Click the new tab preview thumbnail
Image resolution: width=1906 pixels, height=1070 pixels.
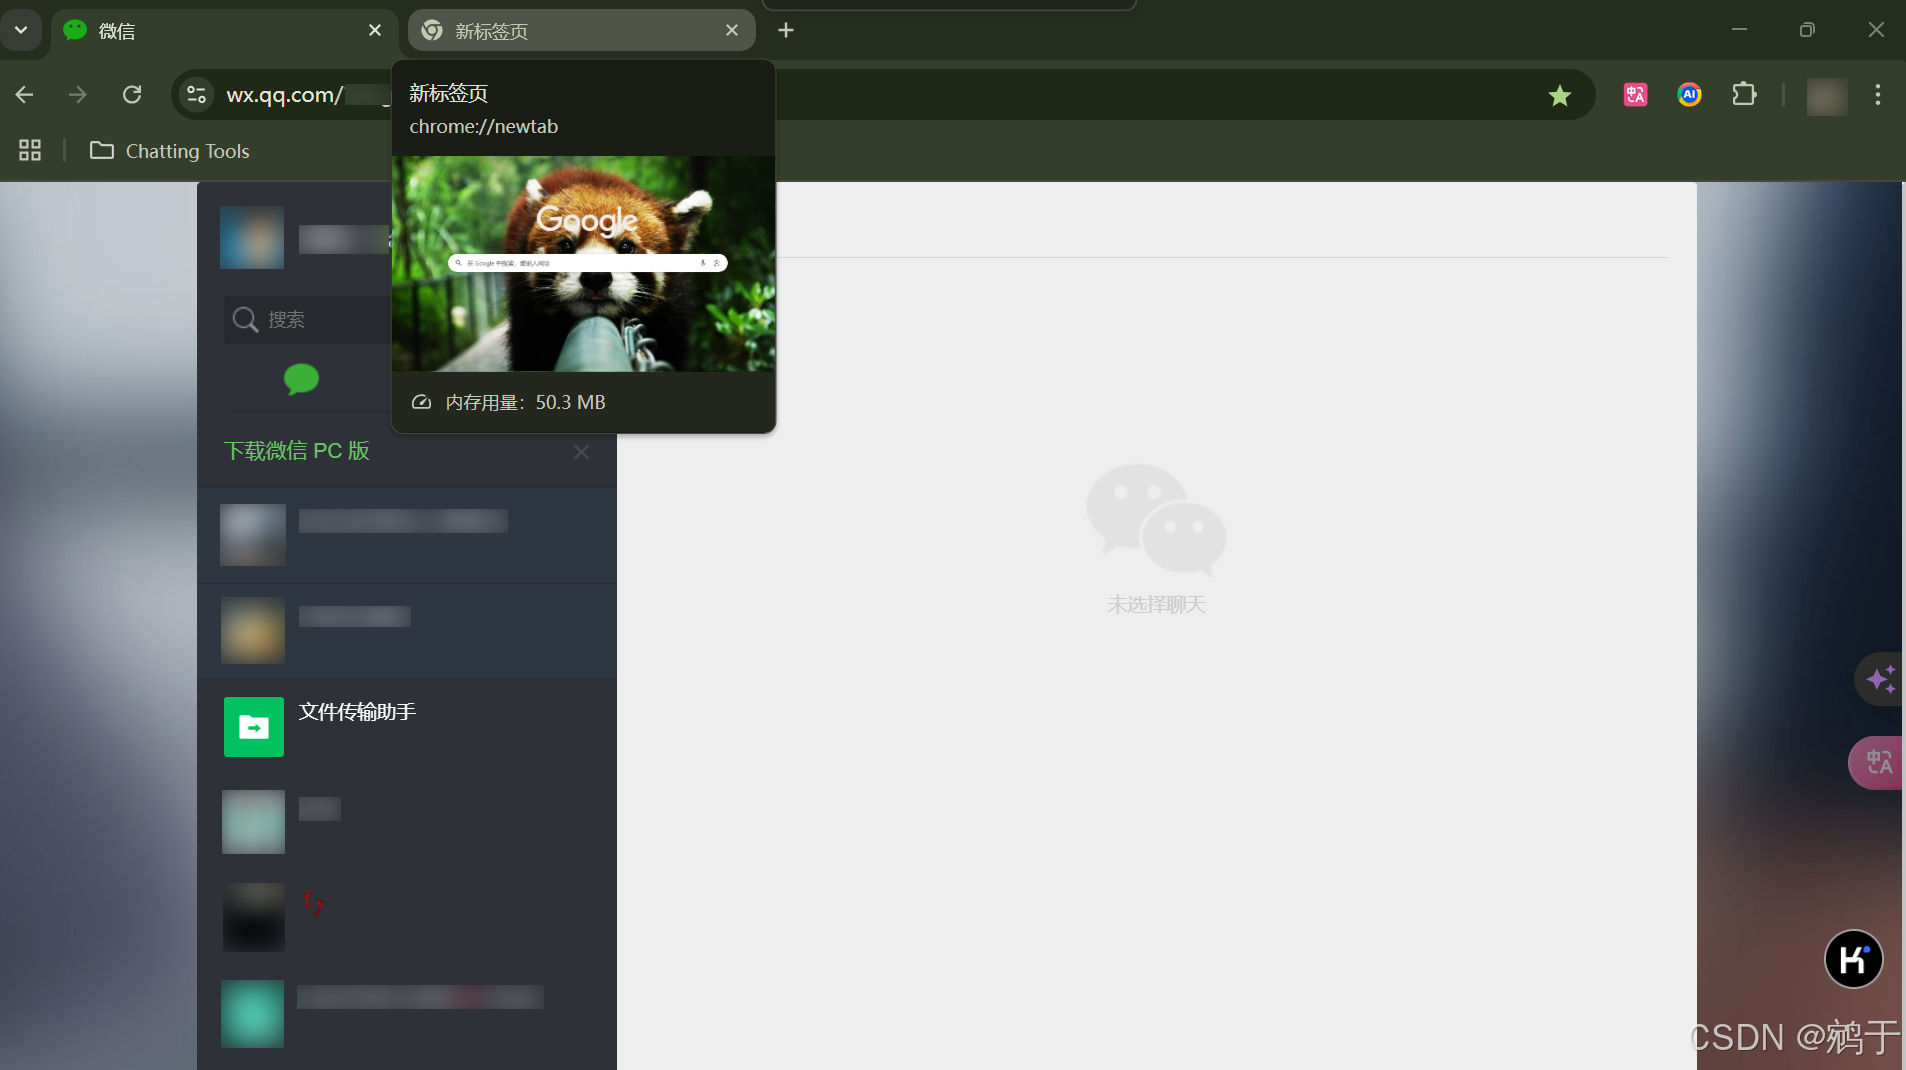point(584,264)
